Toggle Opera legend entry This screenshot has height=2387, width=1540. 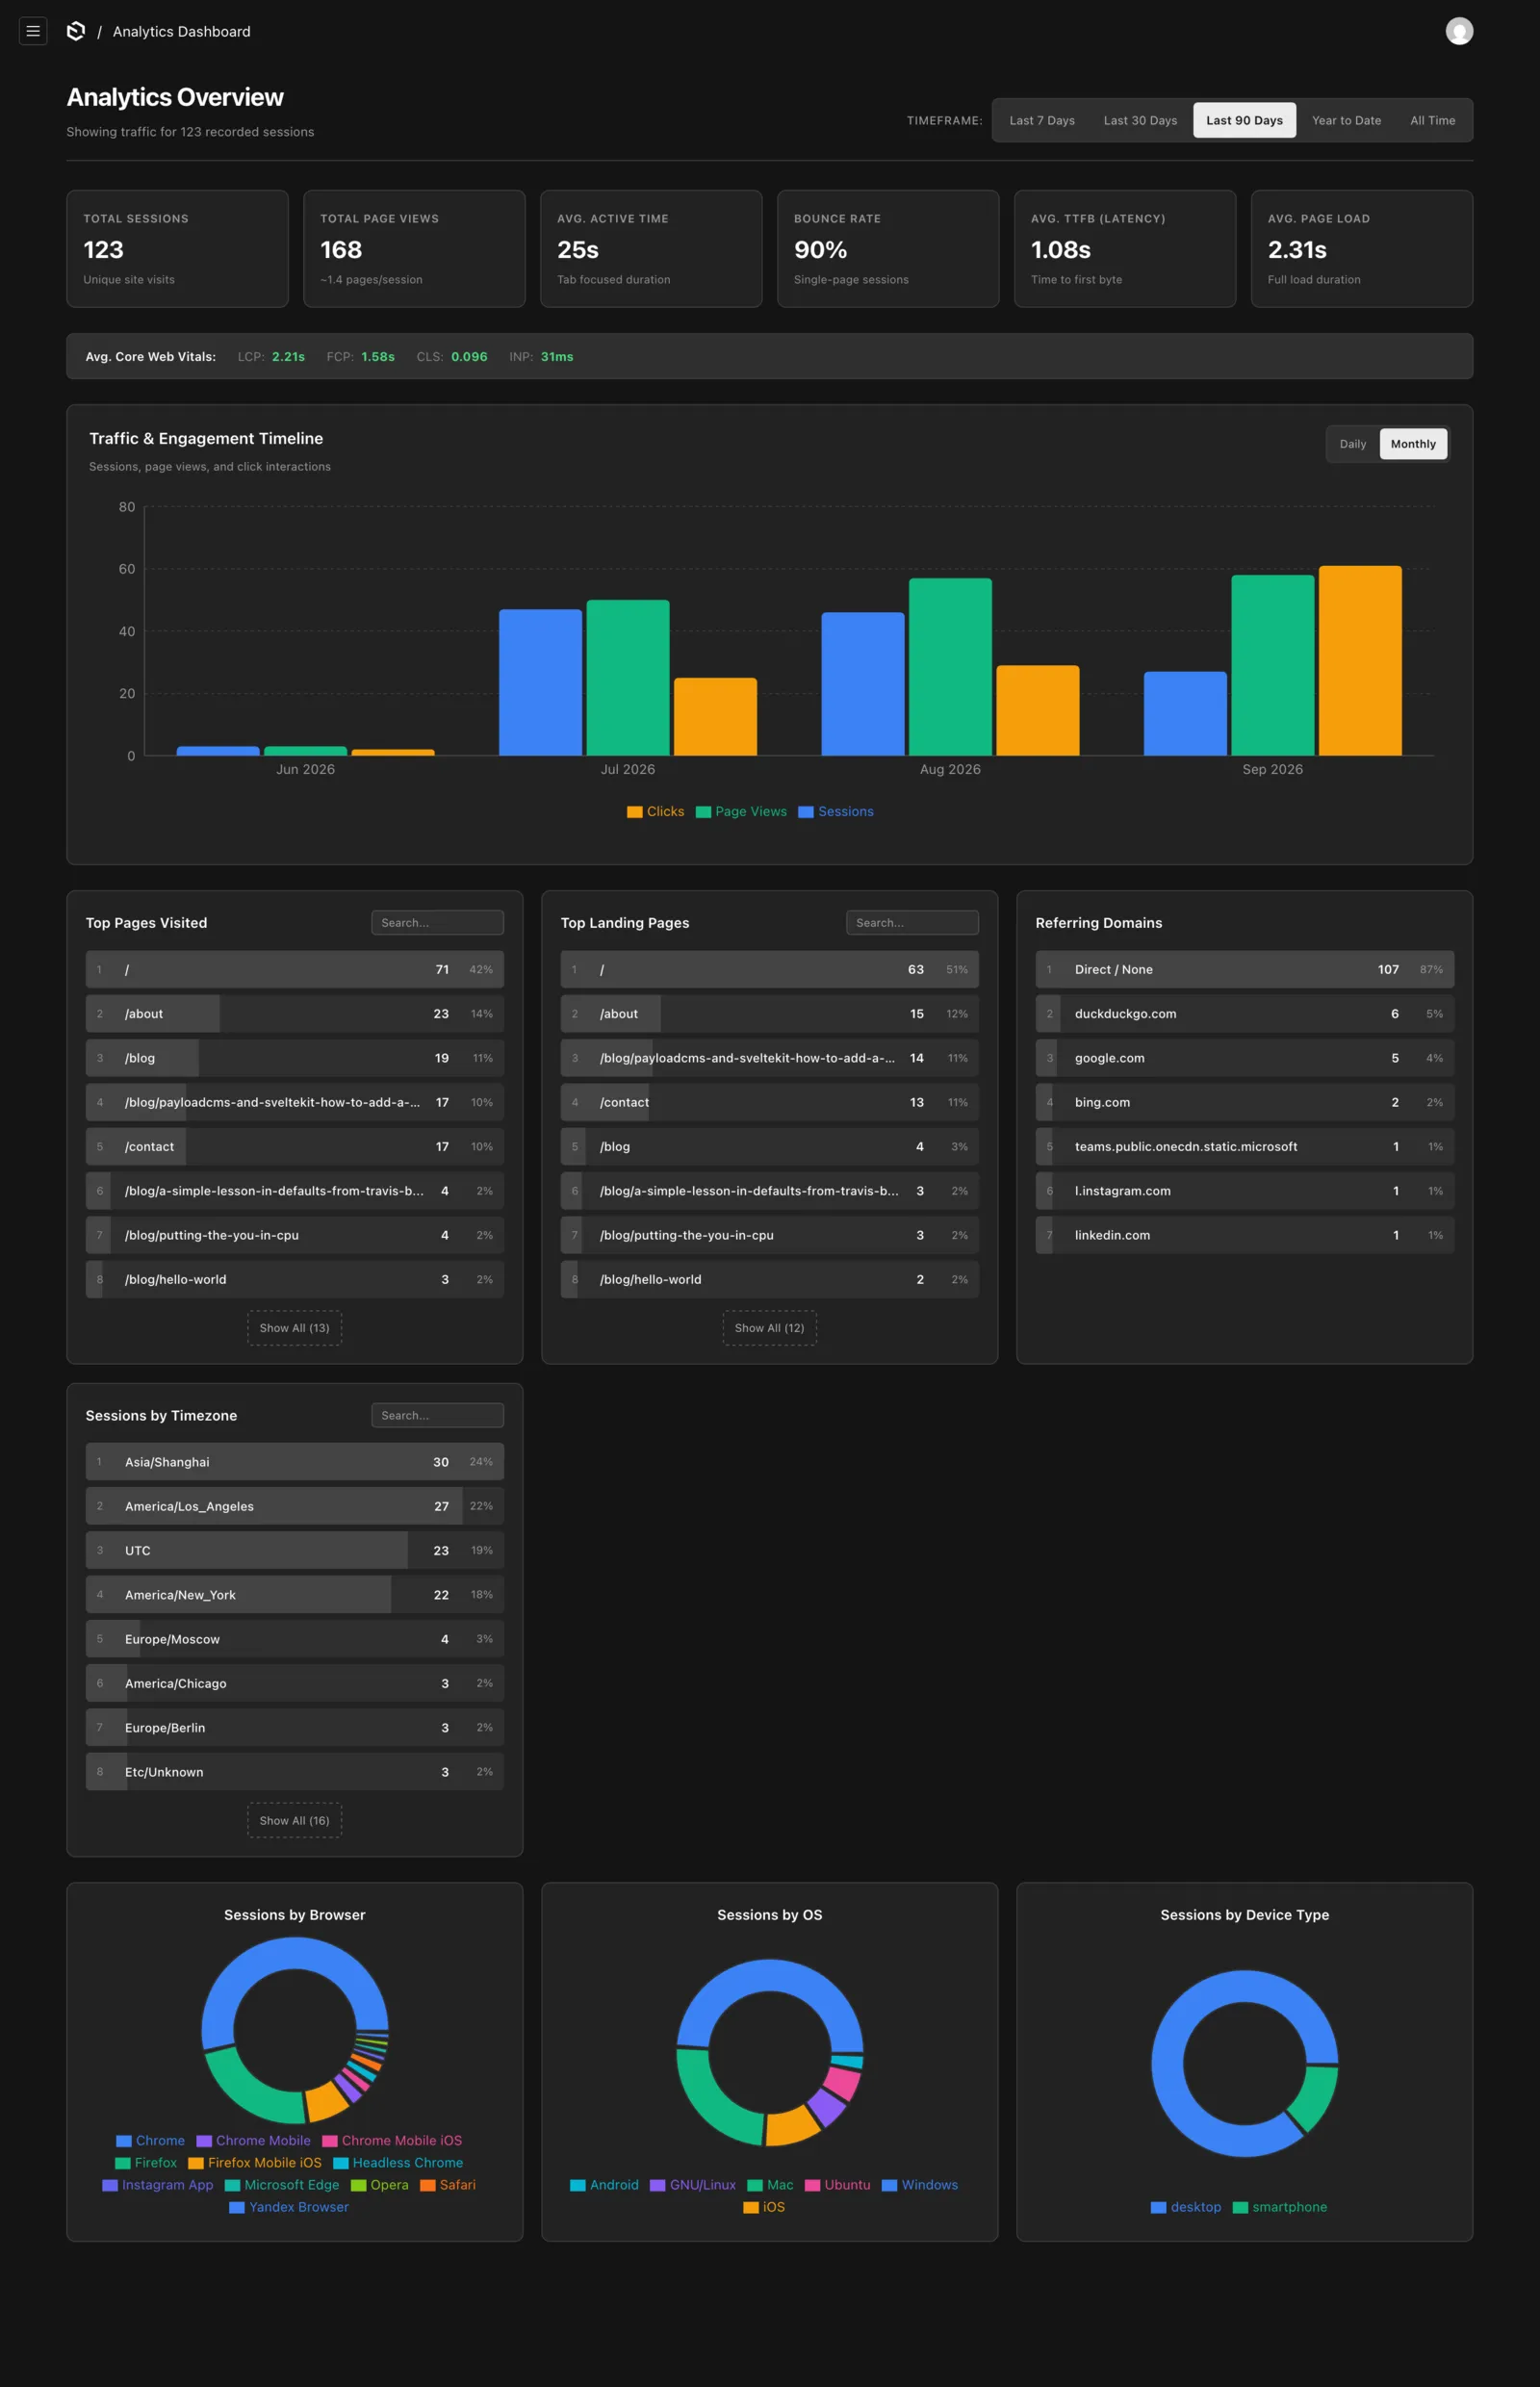click(x=380, y=2184)
